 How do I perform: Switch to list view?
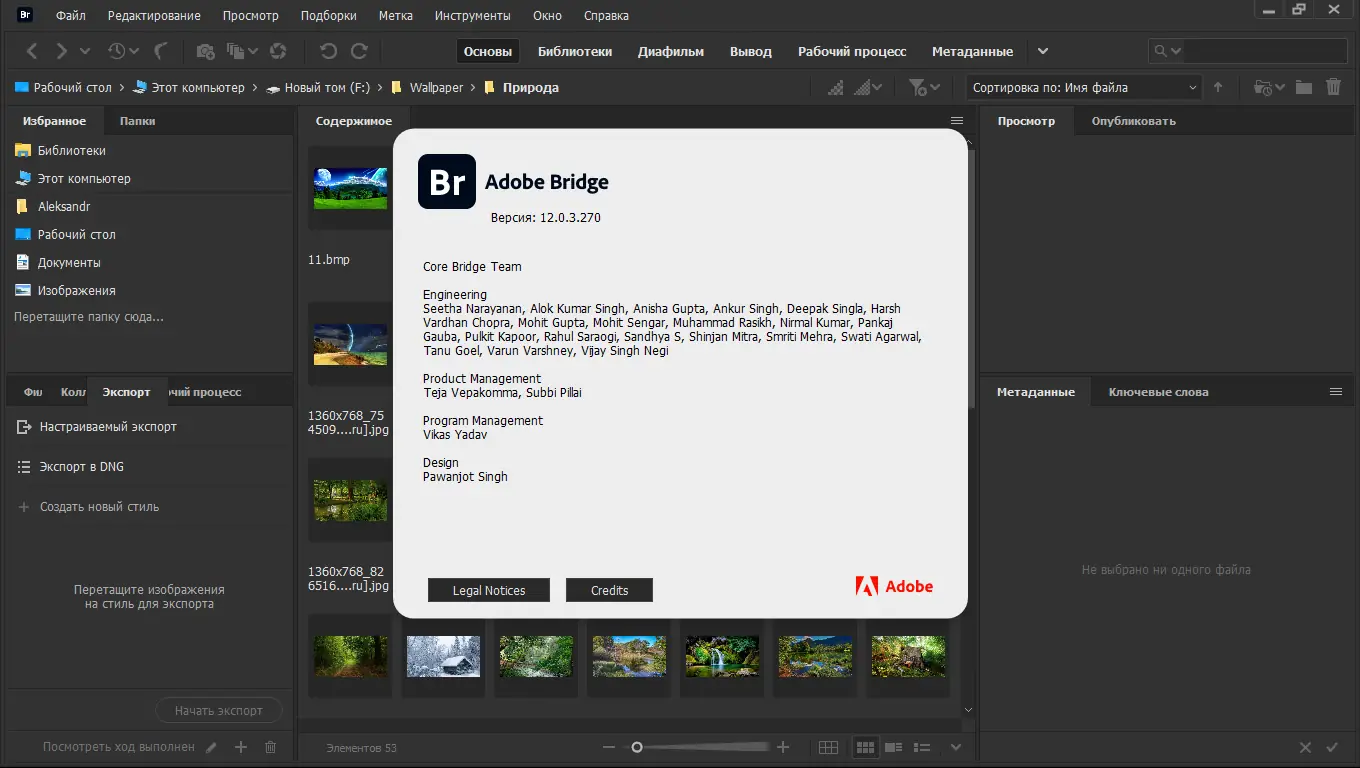[923, 747]
